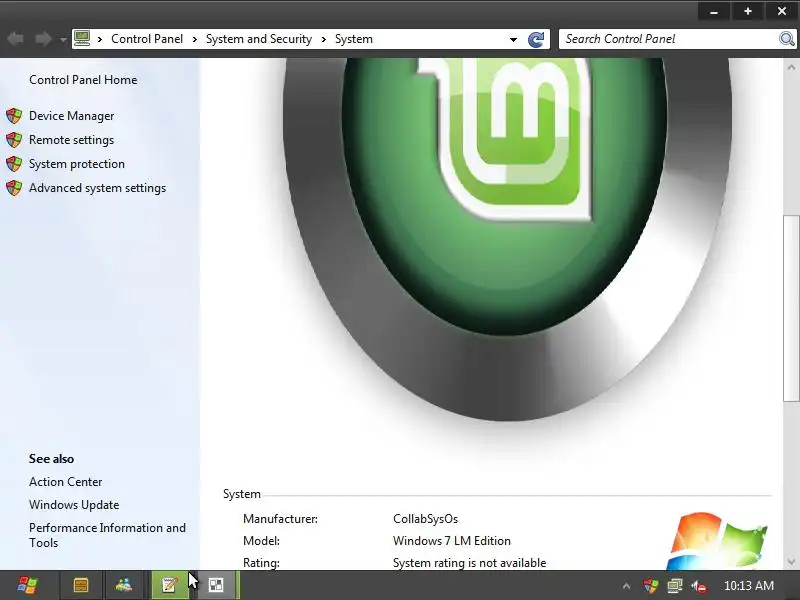800x600 pixels.
Task: Click the See also heading
Action: pyautogui.click(x=52, y=459)
